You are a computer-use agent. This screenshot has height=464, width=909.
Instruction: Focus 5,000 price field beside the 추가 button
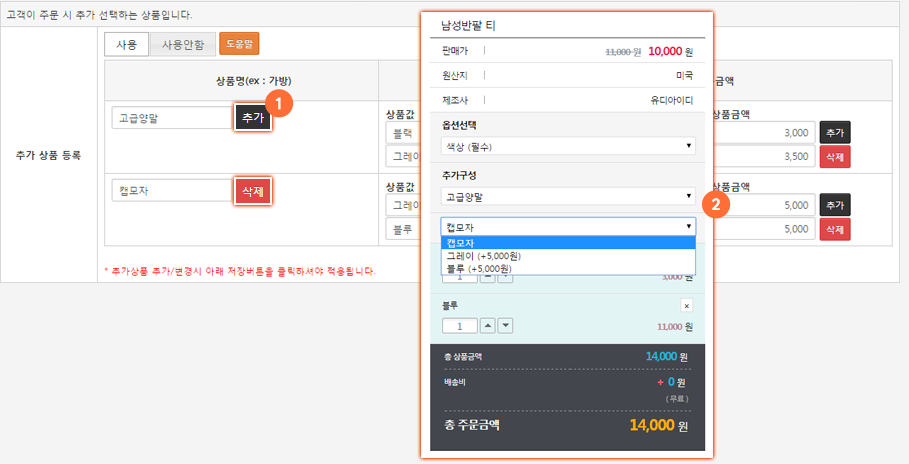pos(763,205)
